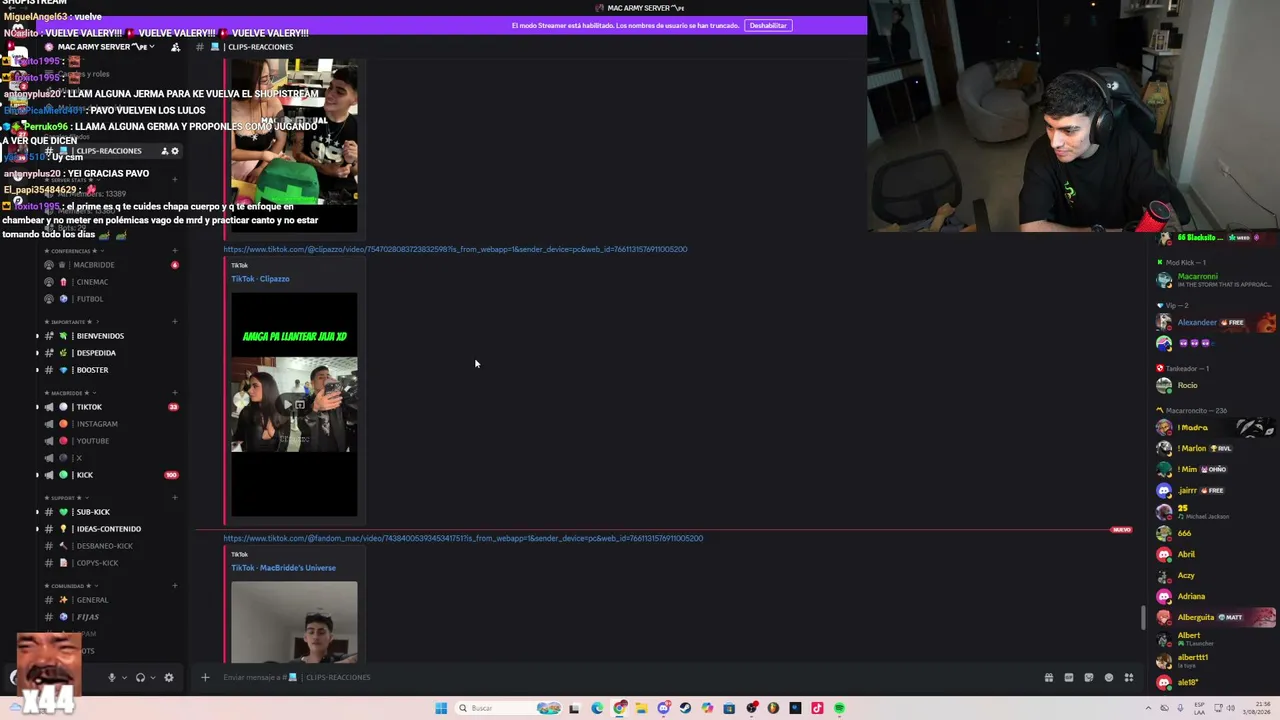Screen dimensions: 1280x720
Task: Open the emoji picker
Action: coord(1108,677)
